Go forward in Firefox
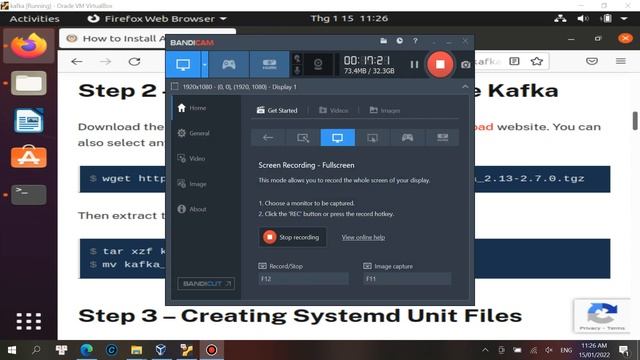This screenshot has height=360, width=640. [105, 62]
